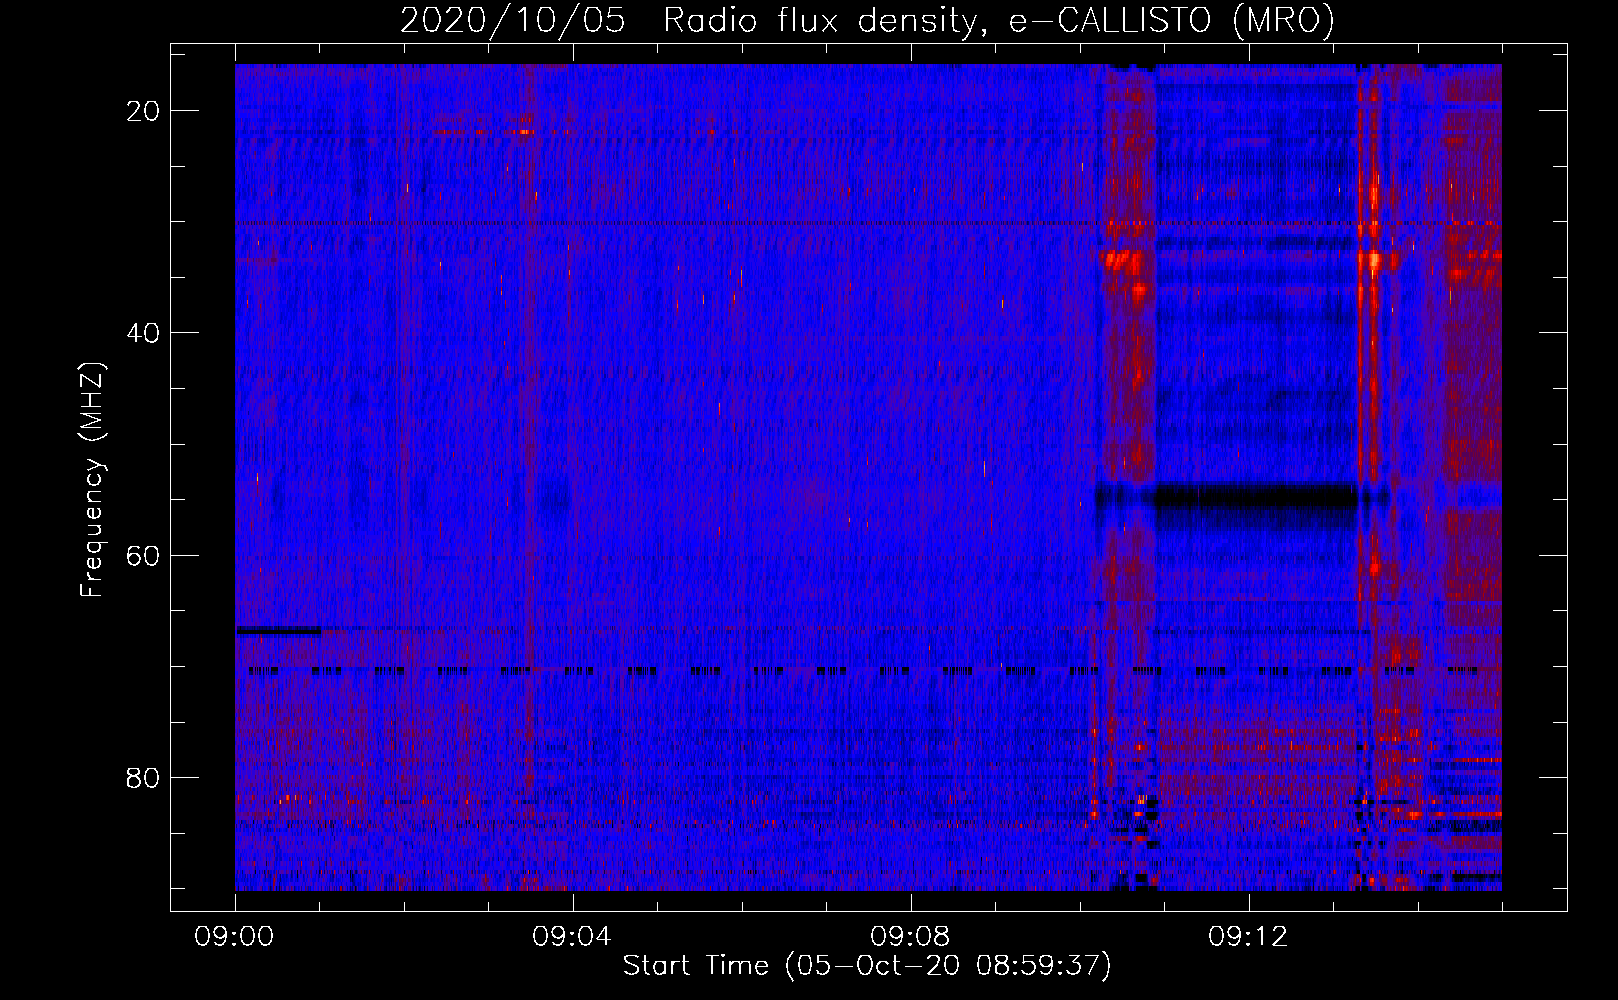The width and height of the screenshot is (1618, 1000).
Task: Click the '09:04' time tick label
Action: point(572,937)
